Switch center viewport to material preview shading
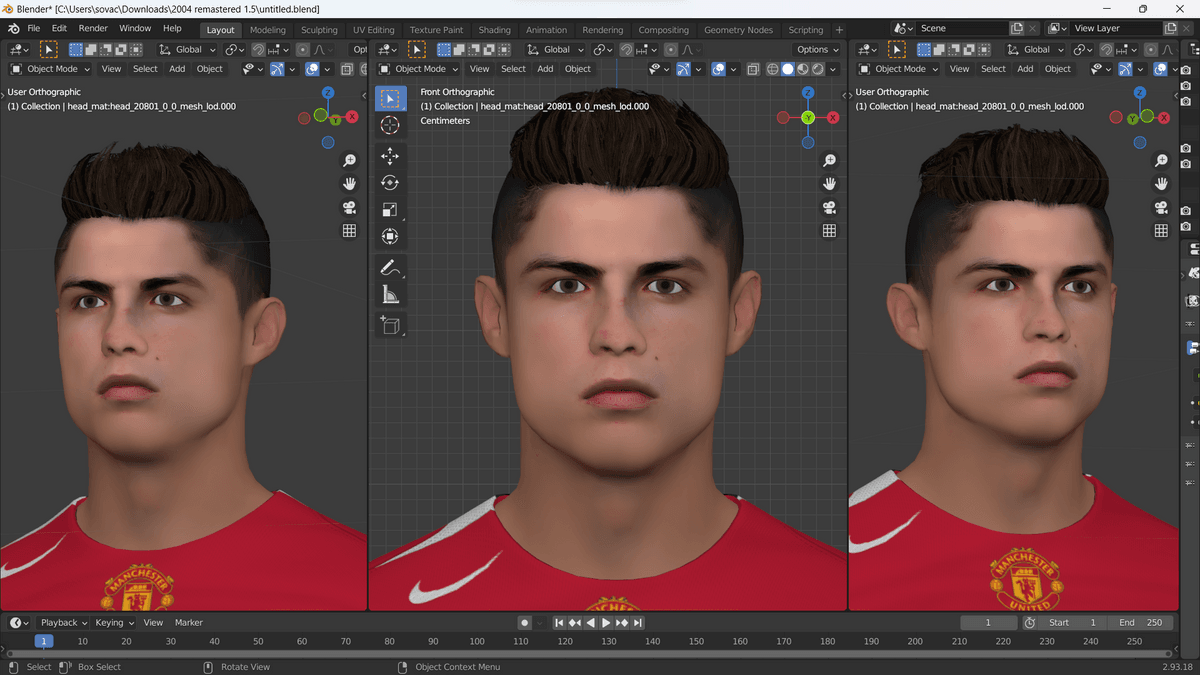 coord(803,69)
